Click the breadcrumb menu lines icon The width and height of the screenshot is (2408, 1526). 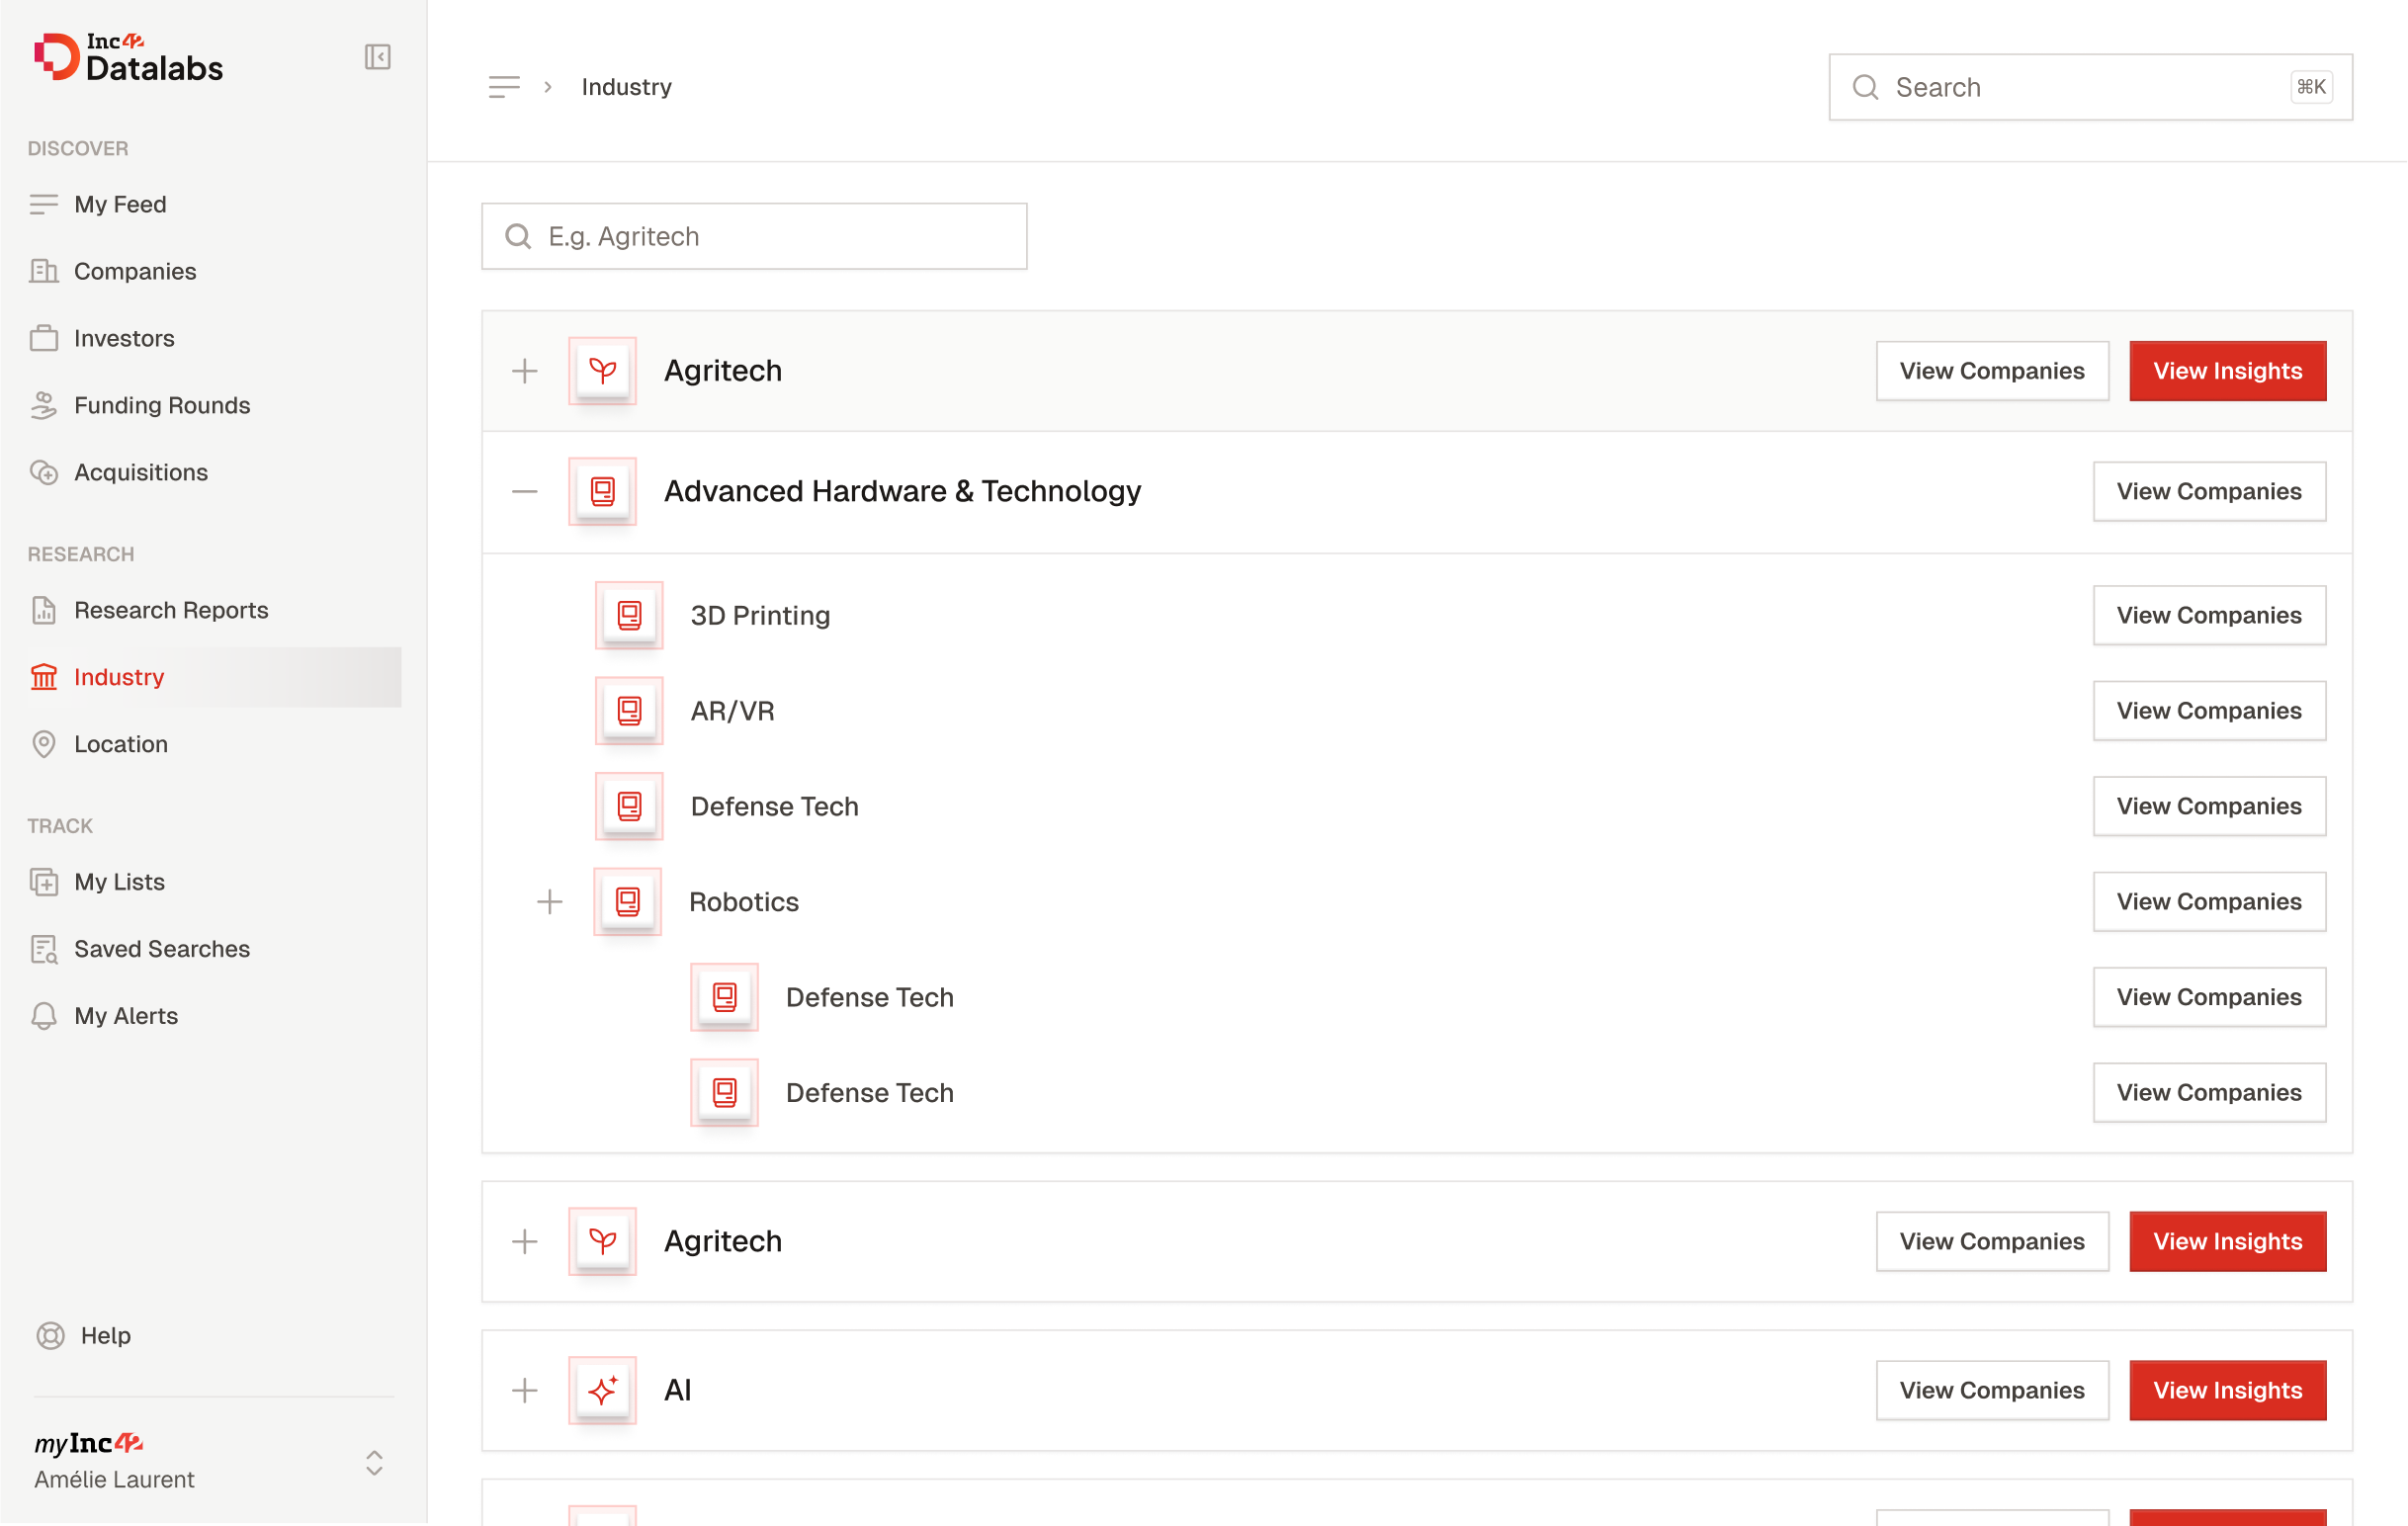[504, 87]
